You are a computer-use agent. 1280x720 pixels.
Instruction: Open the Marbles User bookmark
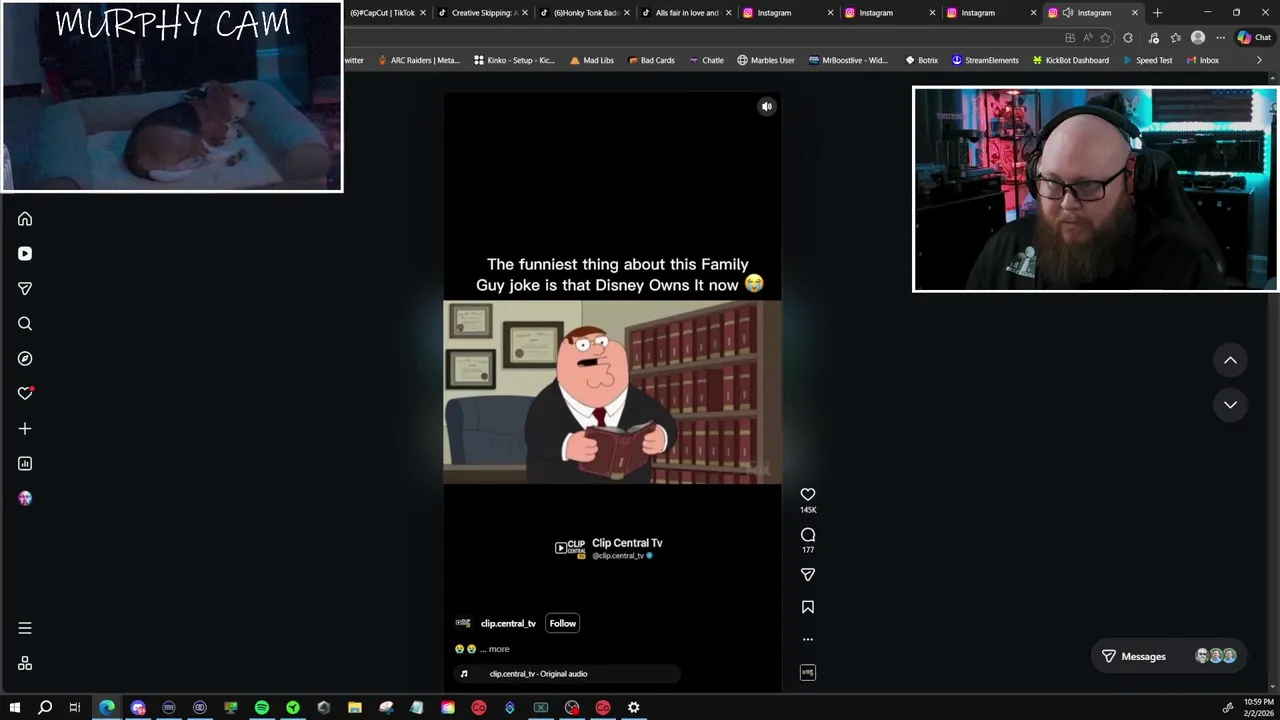pos(766,61)
